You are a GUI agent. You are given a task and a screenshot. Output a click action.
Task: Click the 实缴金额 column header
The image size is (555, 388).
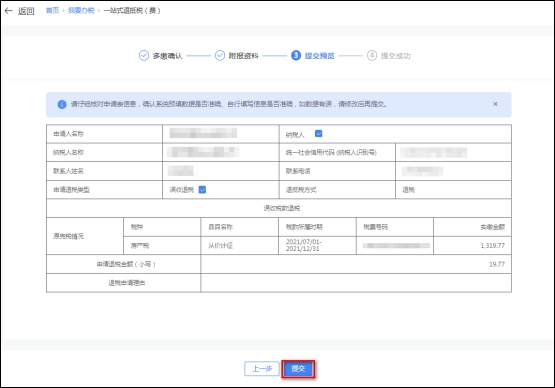(473, 227)
